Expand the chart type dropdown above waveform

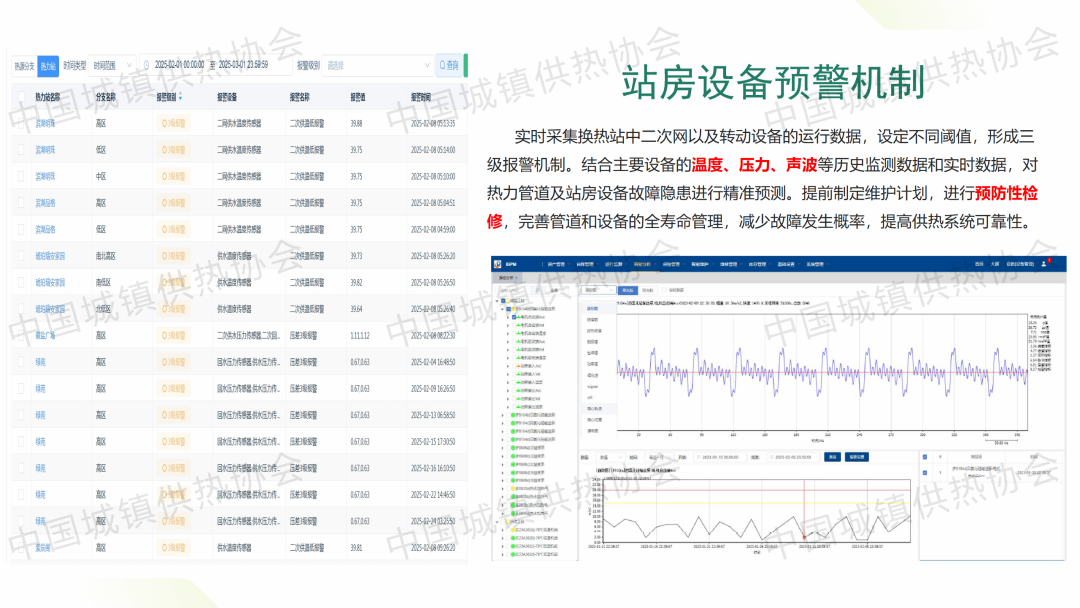(x=598, y=290)
